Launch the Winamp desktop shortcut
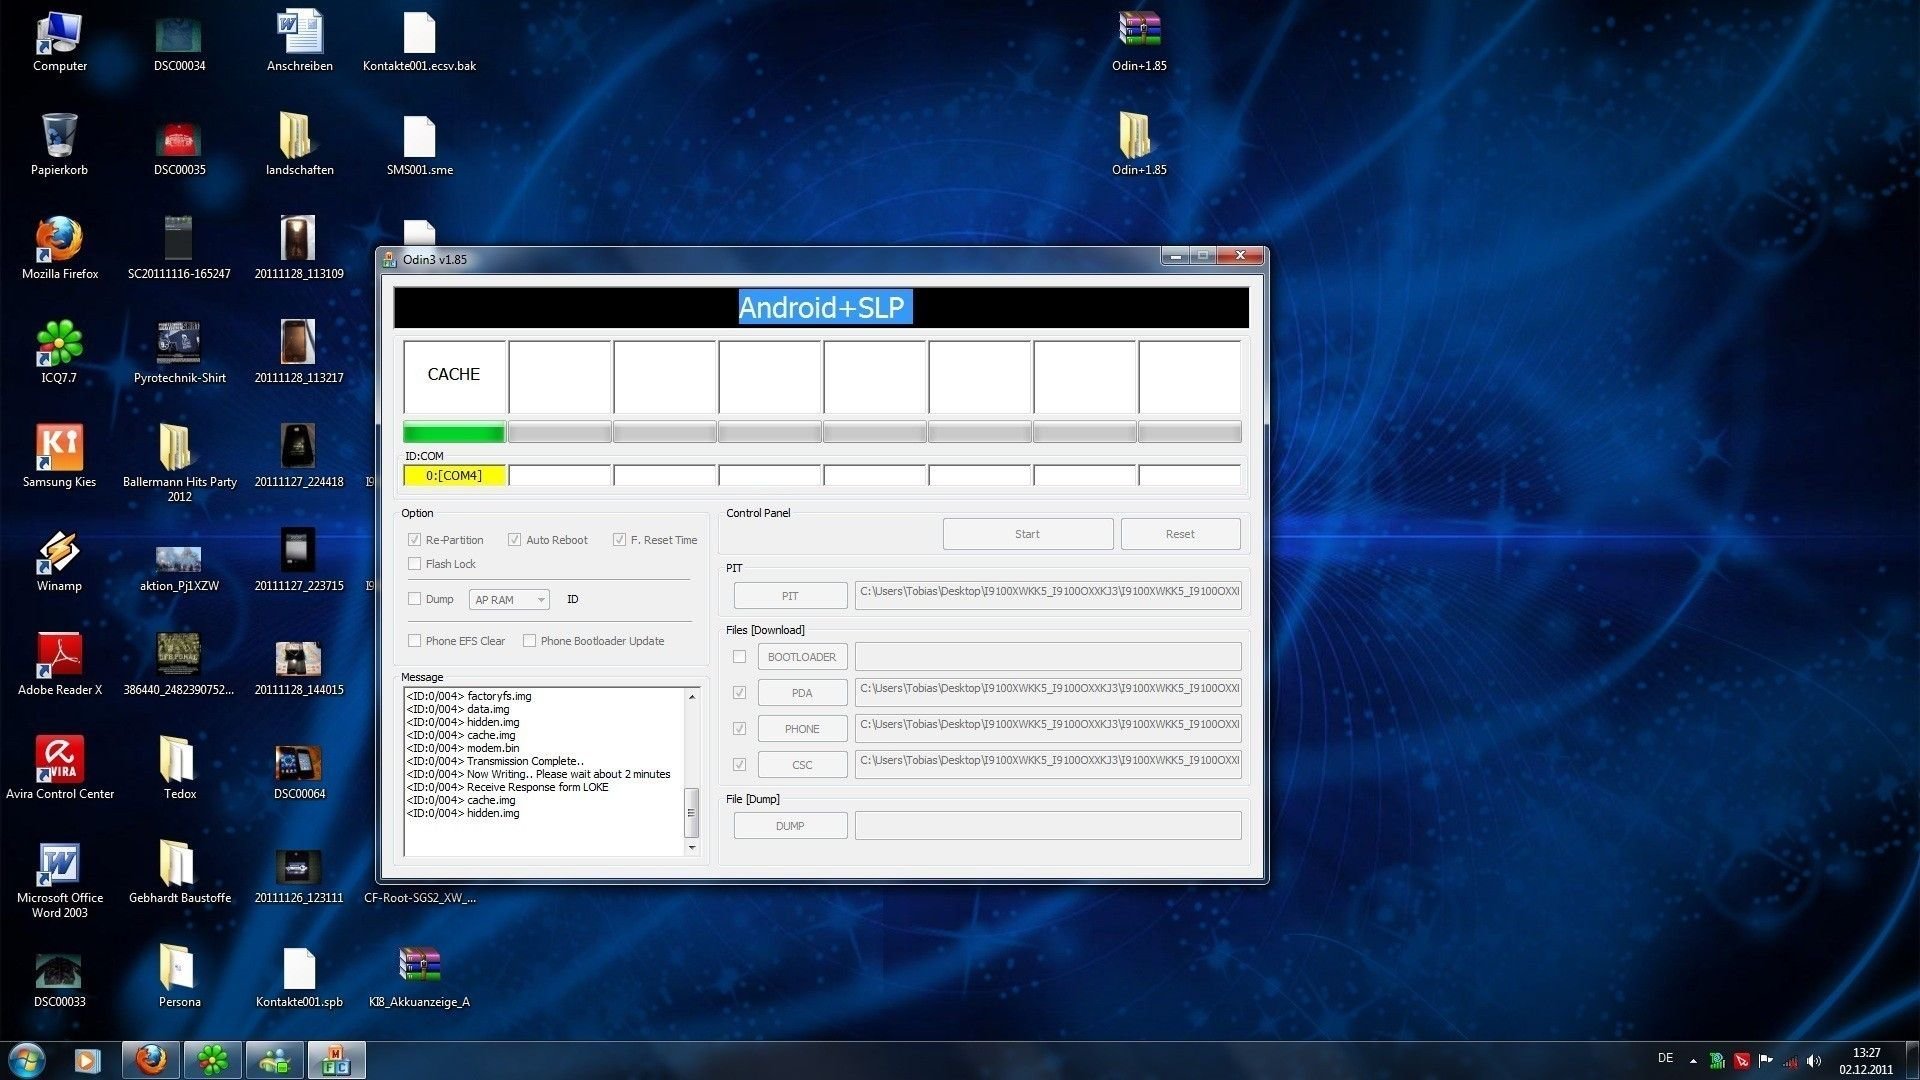 click(x=59, y=561)
